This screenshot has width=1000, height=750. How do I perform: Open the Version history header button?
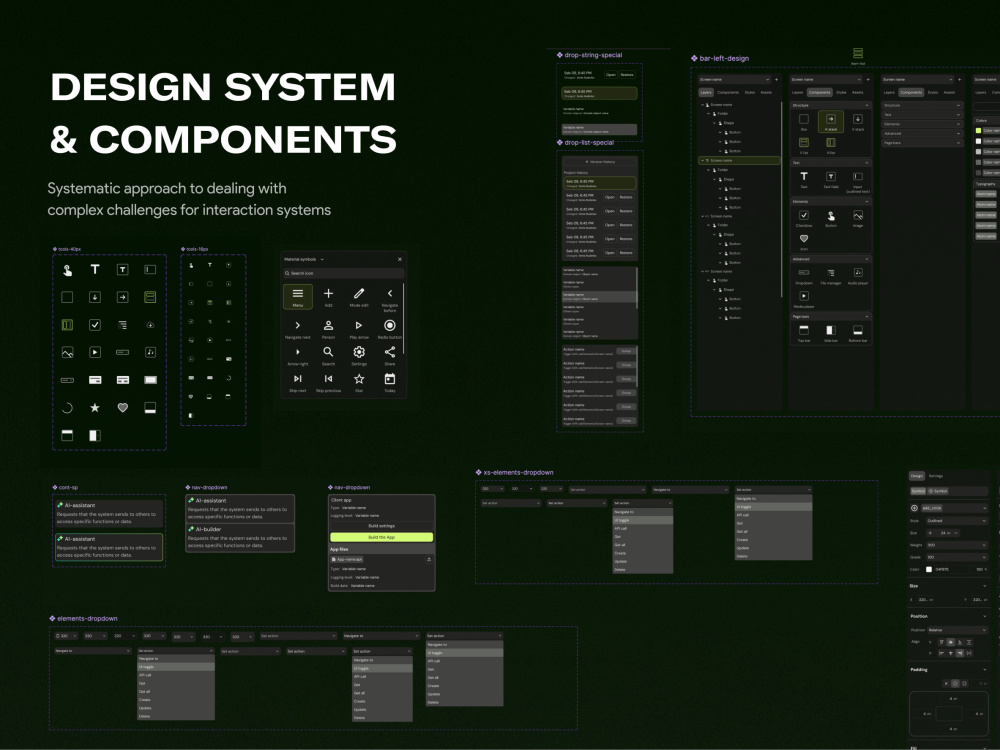pyautogui.click(x=600, y=162)
